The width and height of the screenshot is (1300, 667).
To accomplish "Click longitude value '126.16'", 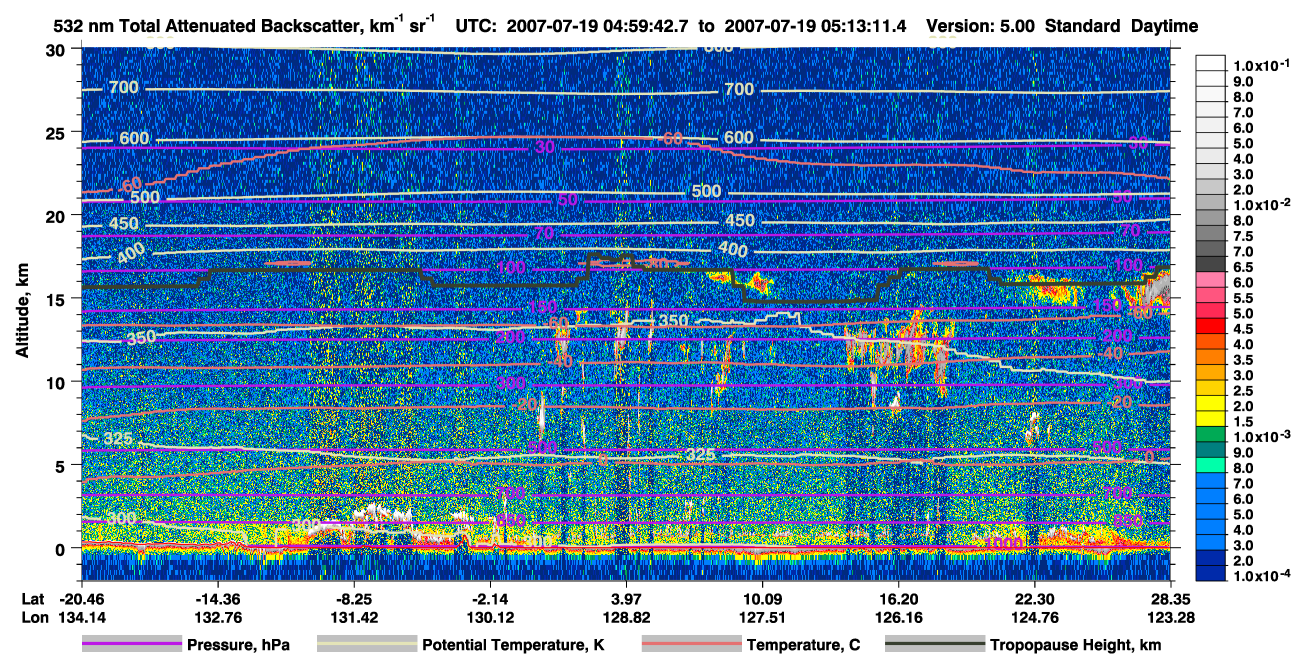I will click(x=898, y=616).
